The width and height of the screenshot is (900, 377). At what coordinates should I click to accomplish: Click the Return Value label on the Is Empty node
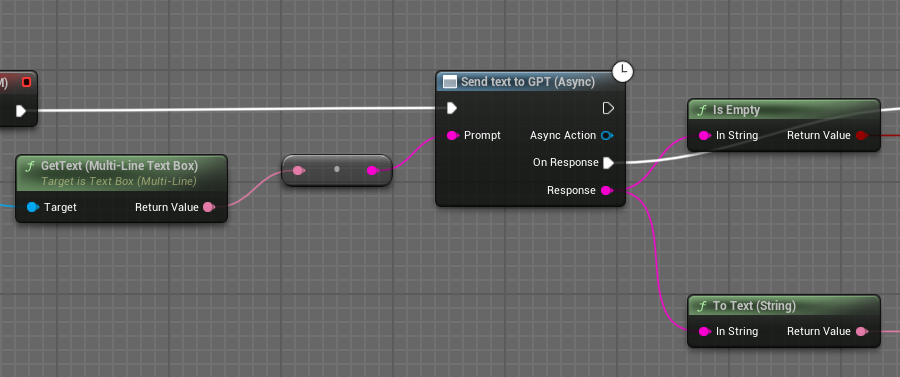(818, 135)
